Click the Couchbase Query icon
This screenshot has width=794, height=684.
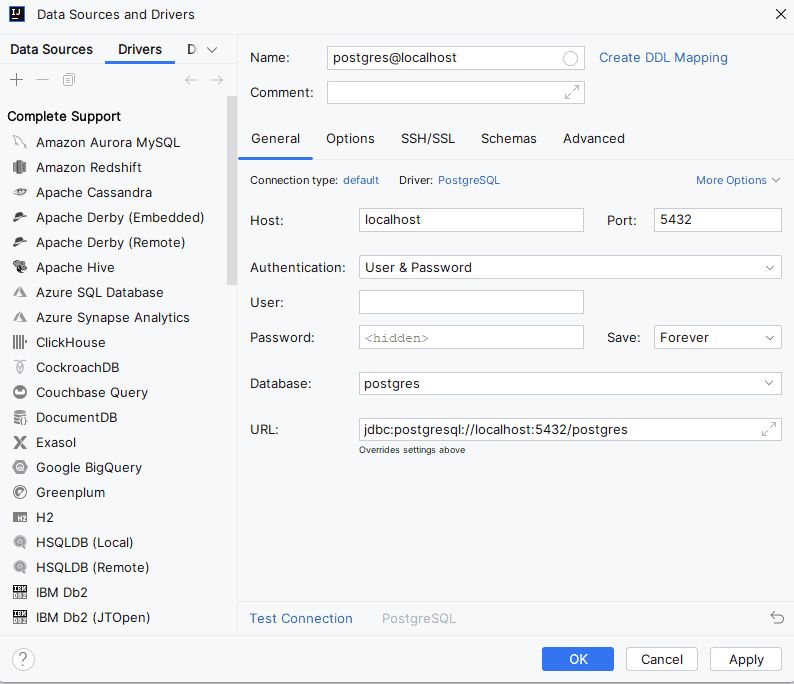click(x=20, y=392)
